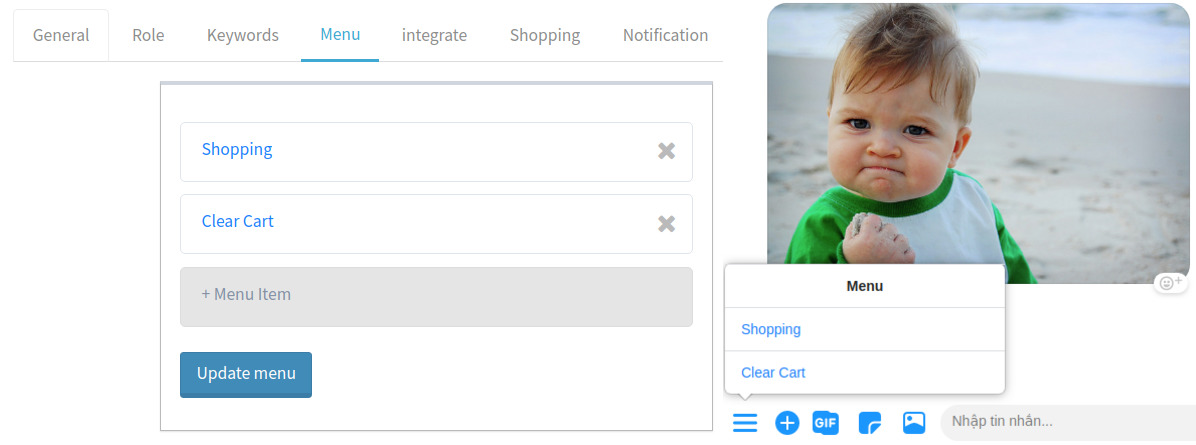
Task: Open the Shopping tab
Action: coord(545,35)
